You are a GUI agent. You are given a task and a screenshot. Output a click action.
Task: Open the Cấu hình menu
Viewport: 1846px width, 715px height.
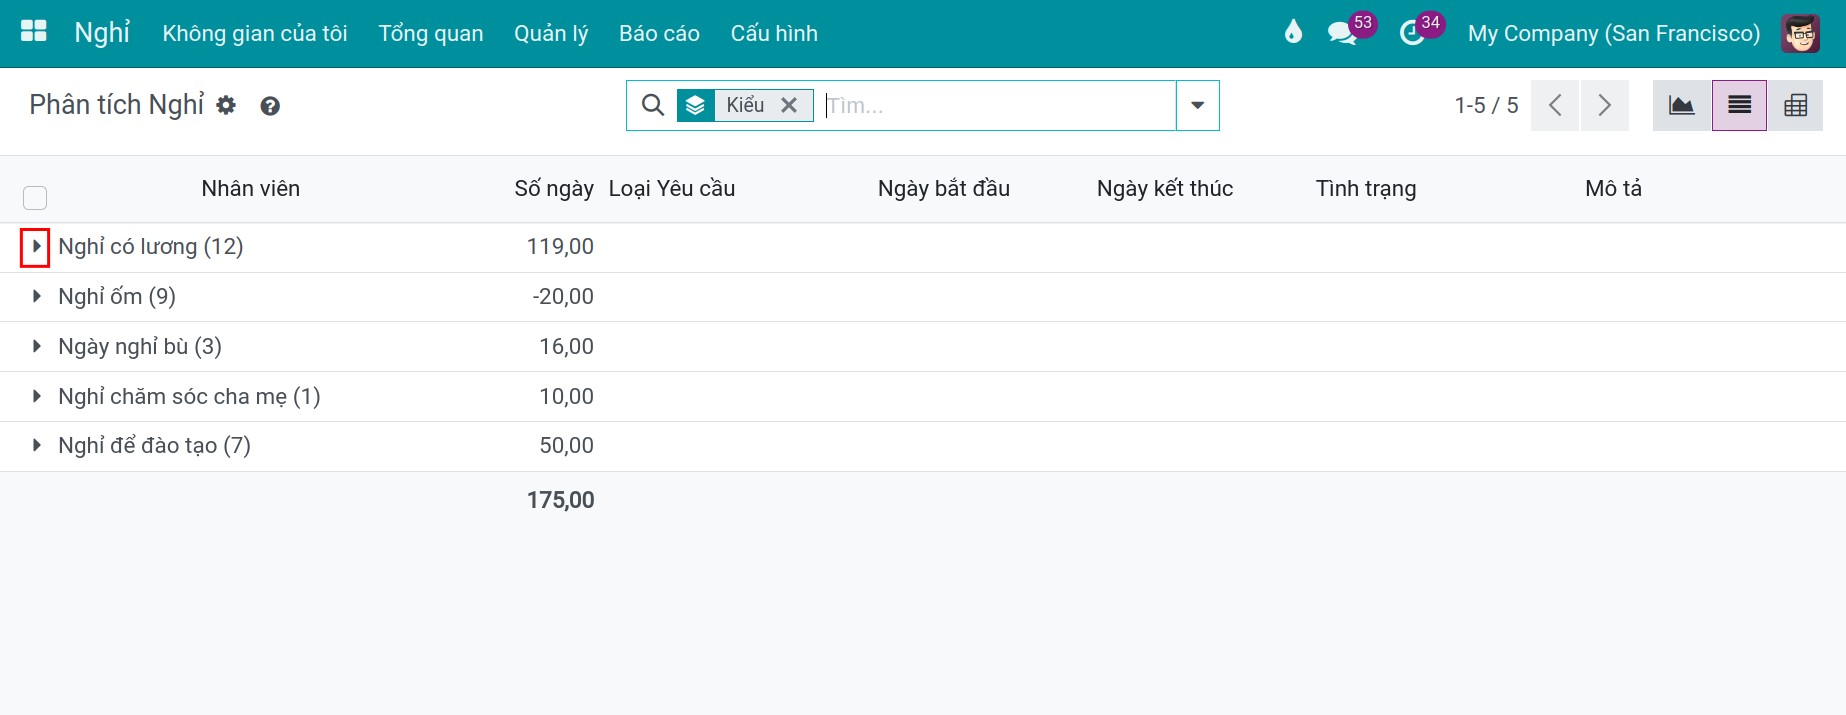pyautogui.click(x=774, y=33)
